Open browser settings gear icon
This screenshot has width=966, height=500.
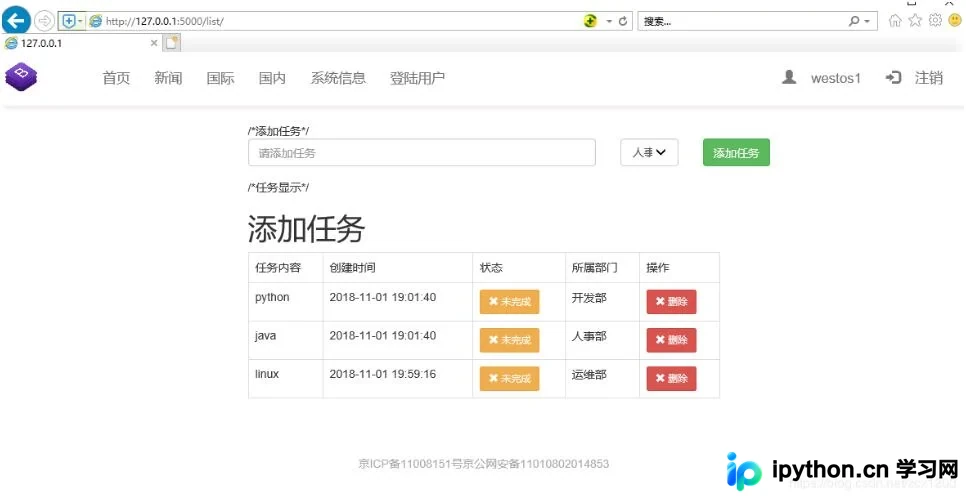point(935,20)
